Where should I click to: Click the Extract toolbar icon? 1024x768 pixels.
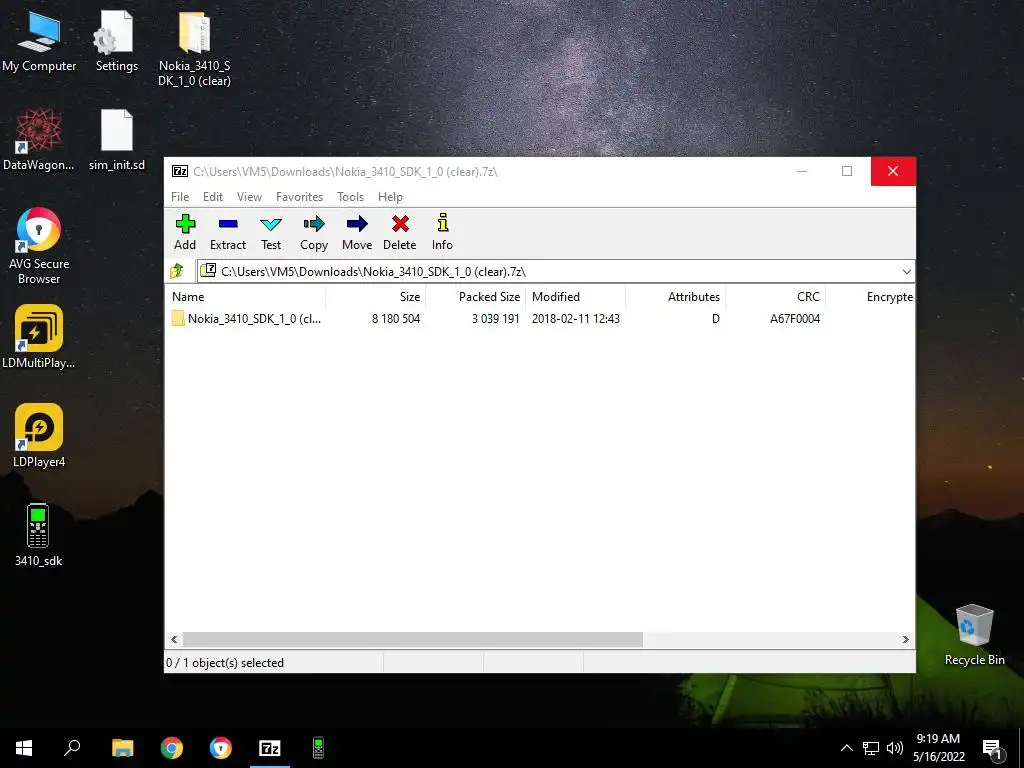(x=228, y=232)
